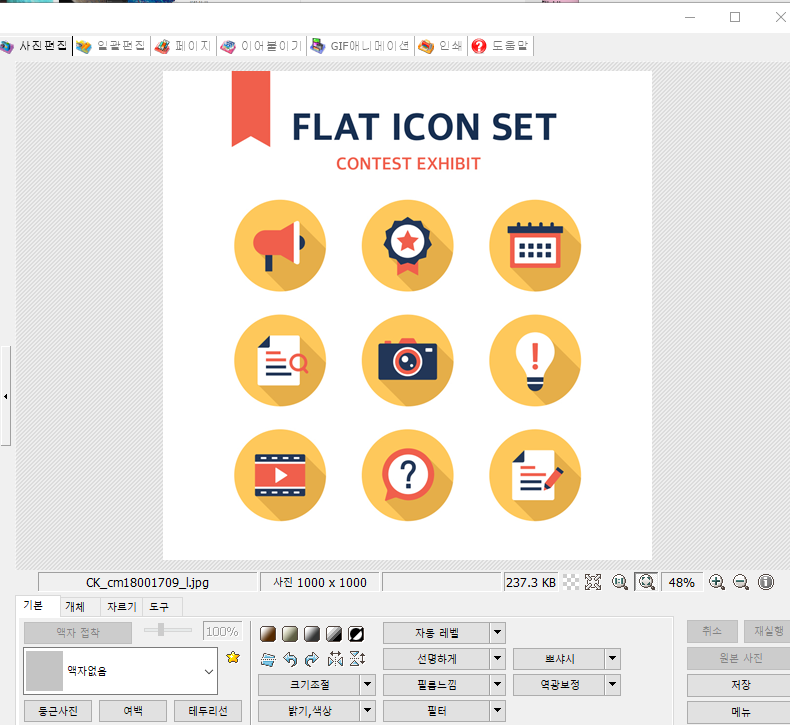790x725 pixels.
Task: Zoom out with the minus magnifier
Action: point(741,582)
